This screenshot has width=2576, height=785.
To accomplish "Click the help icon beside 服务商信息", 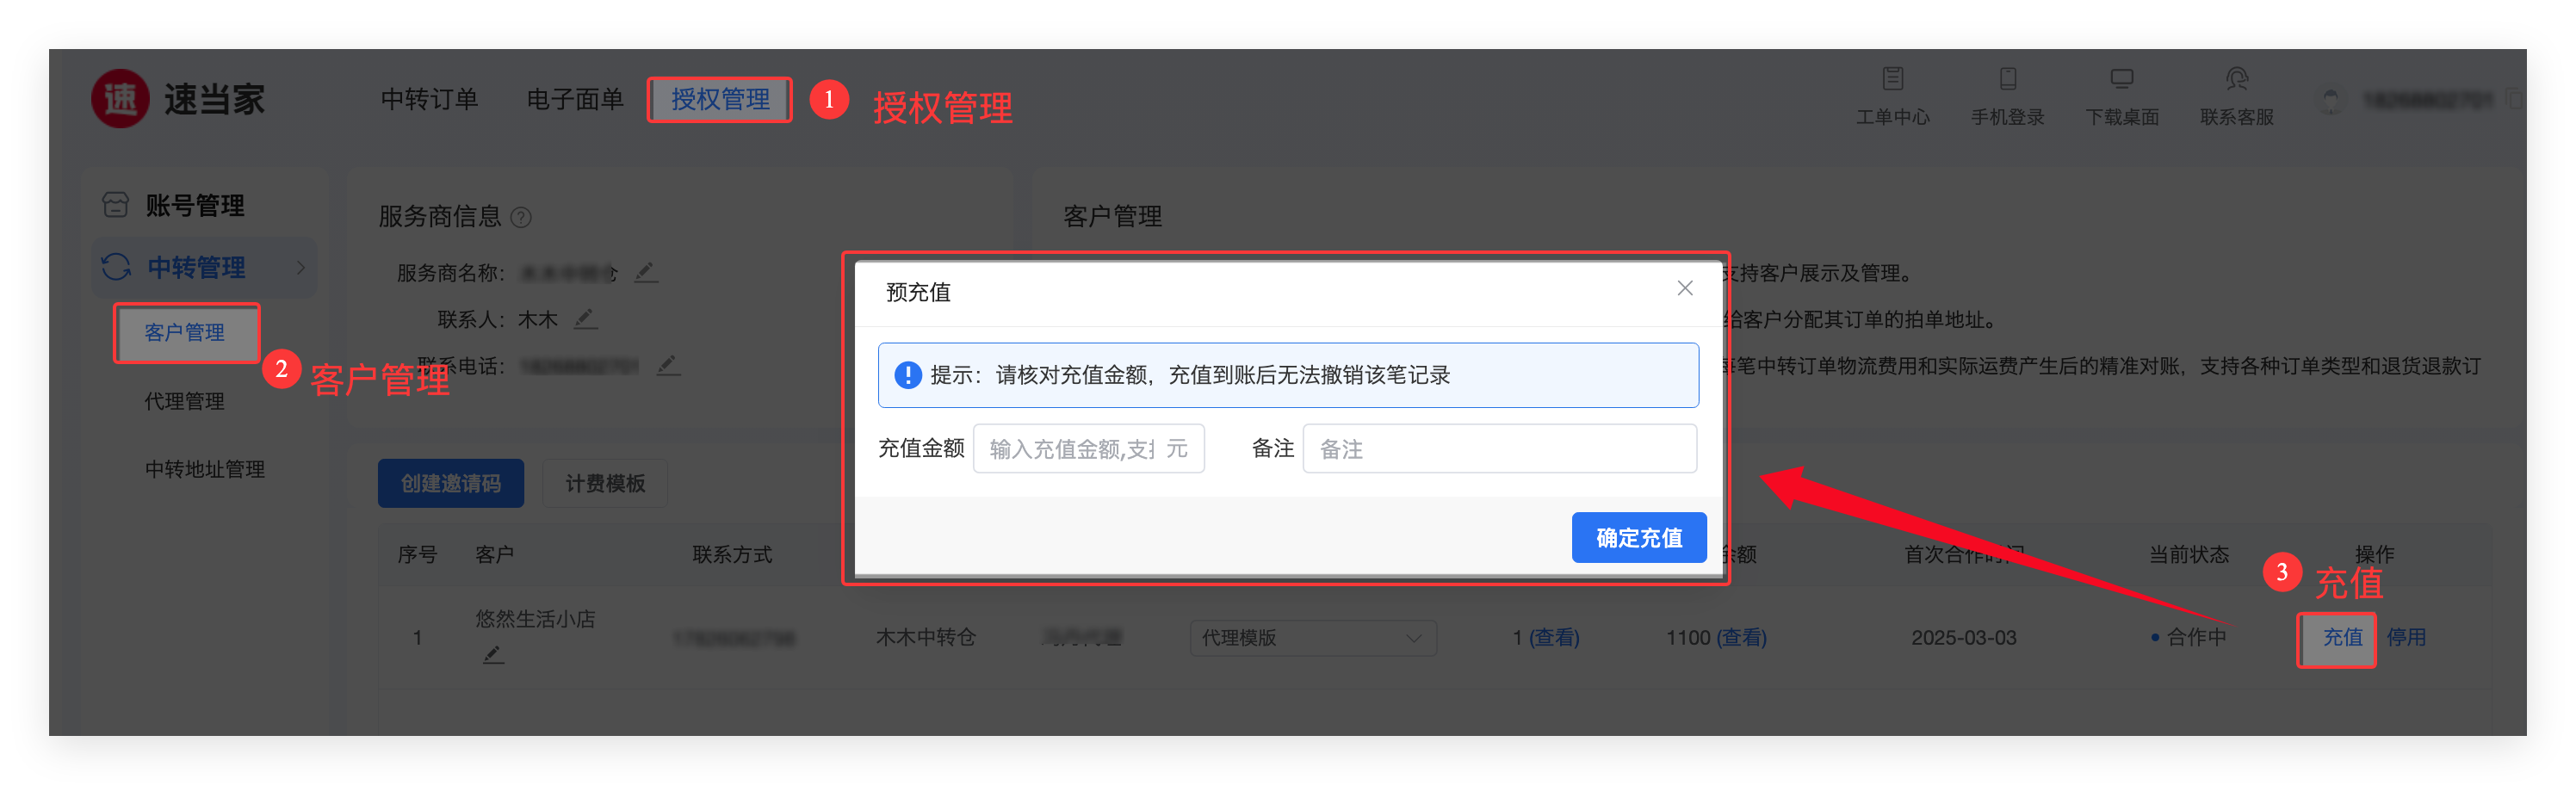I will tap(521, 217).
